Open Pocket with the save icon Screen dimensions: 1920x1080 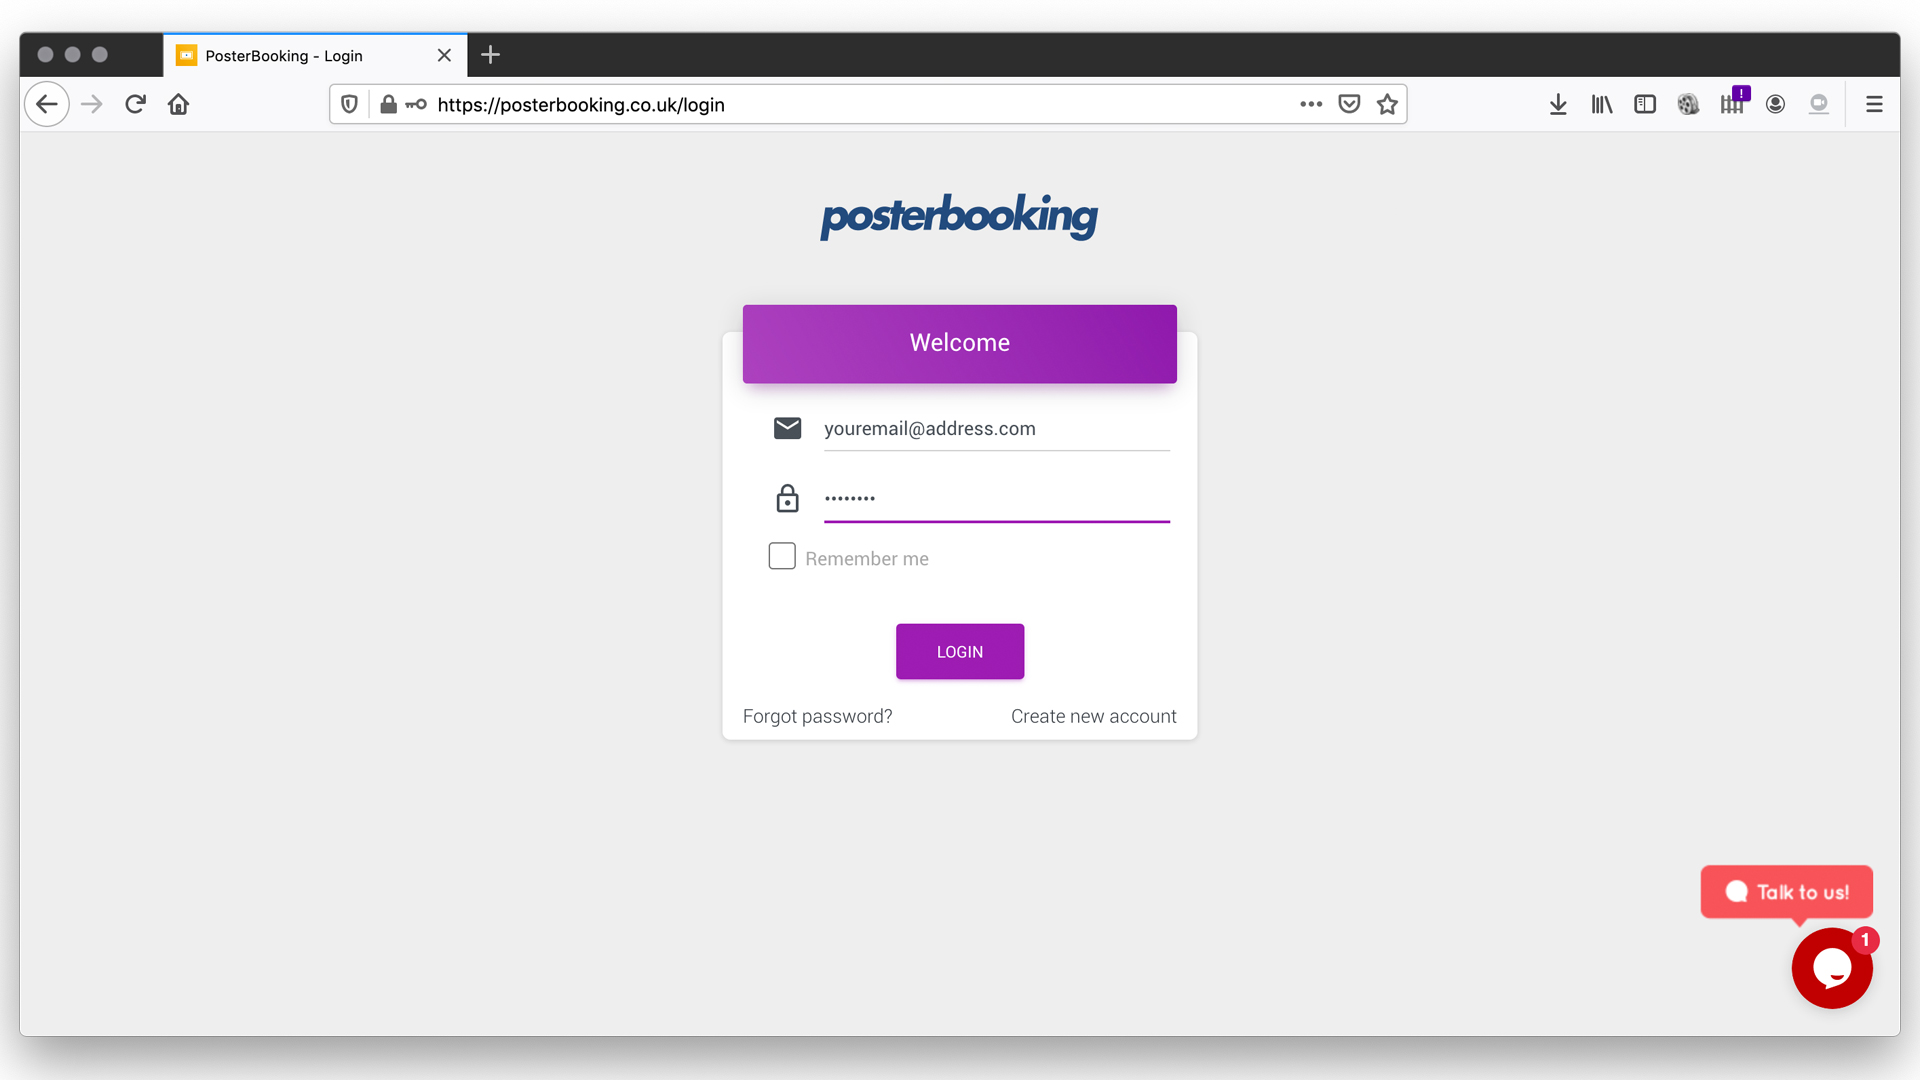(x=1349, y=104)
